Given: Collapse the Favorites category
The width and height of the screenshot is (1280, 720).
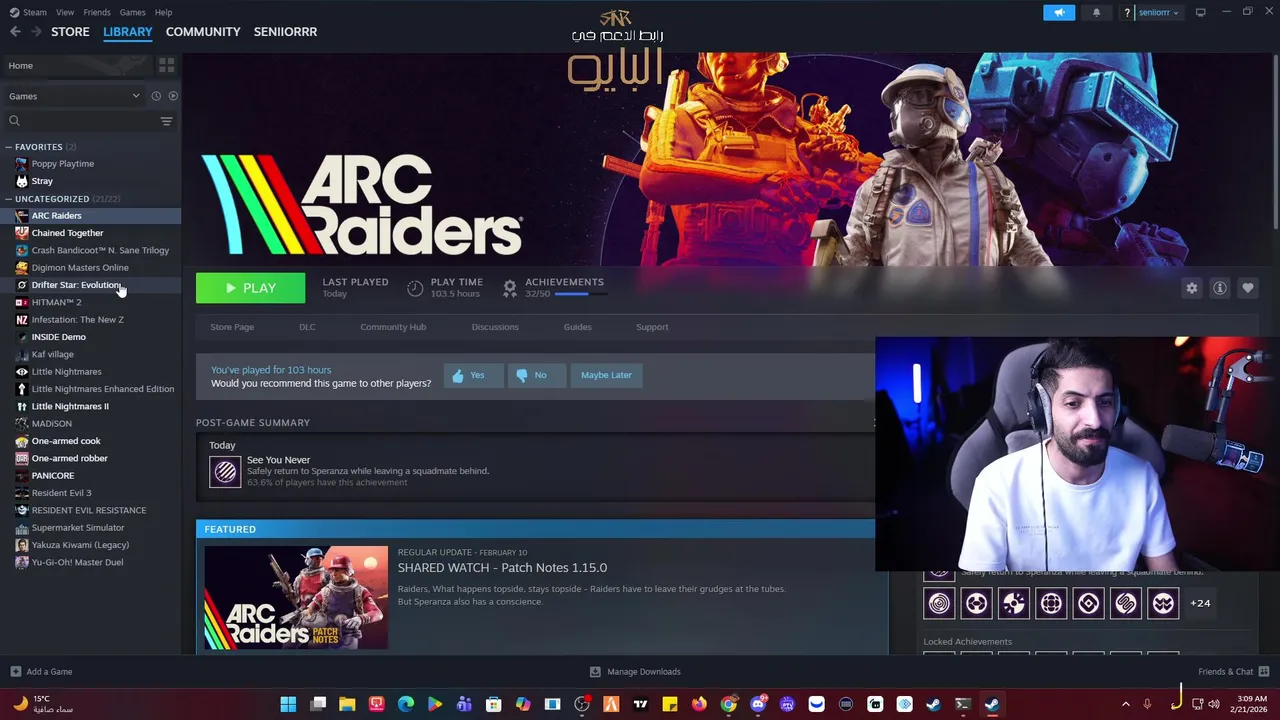Looking at the screenshot, I should click(8, 147).
